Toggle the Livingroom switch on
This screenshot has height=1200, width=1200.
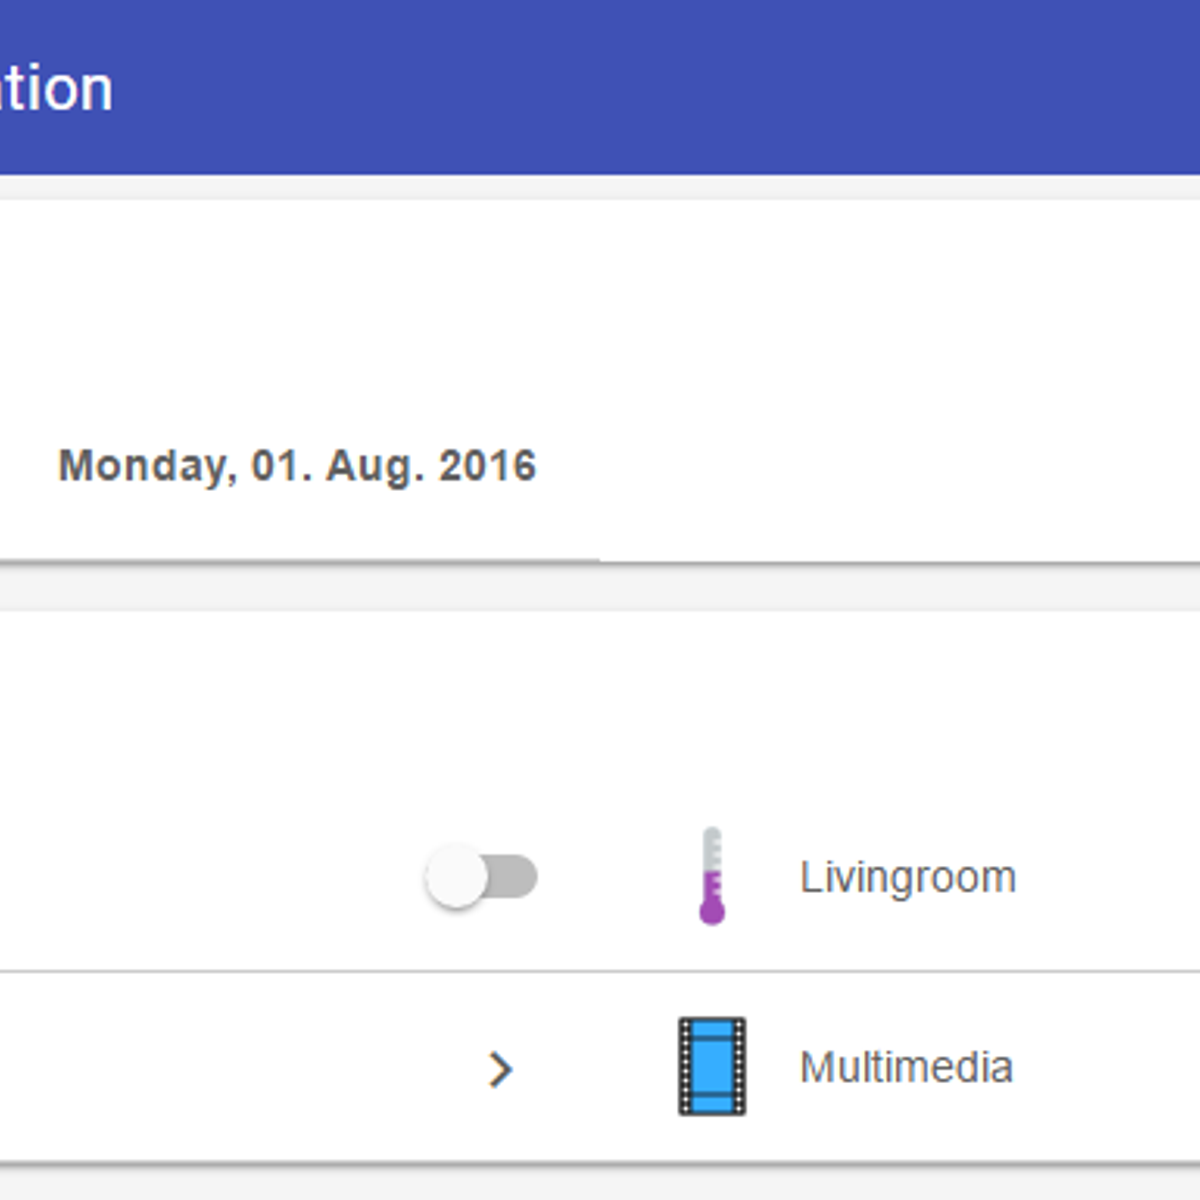(x=482, y=877)
